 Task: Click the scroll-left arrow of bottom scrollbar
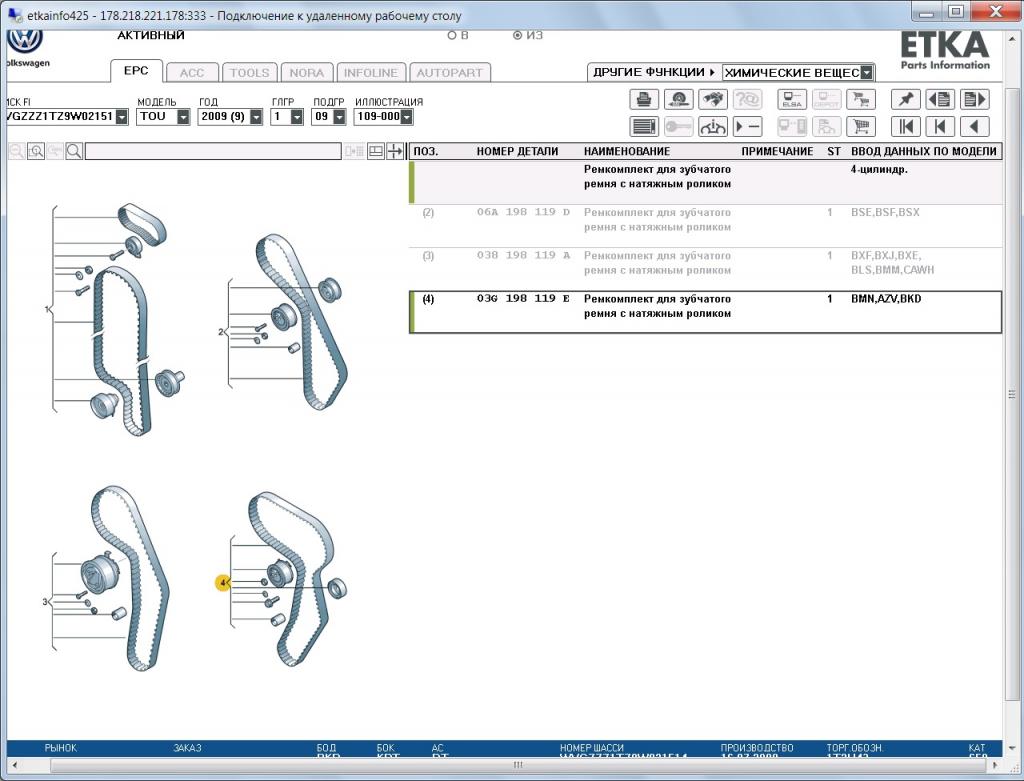tap(14, 765)
